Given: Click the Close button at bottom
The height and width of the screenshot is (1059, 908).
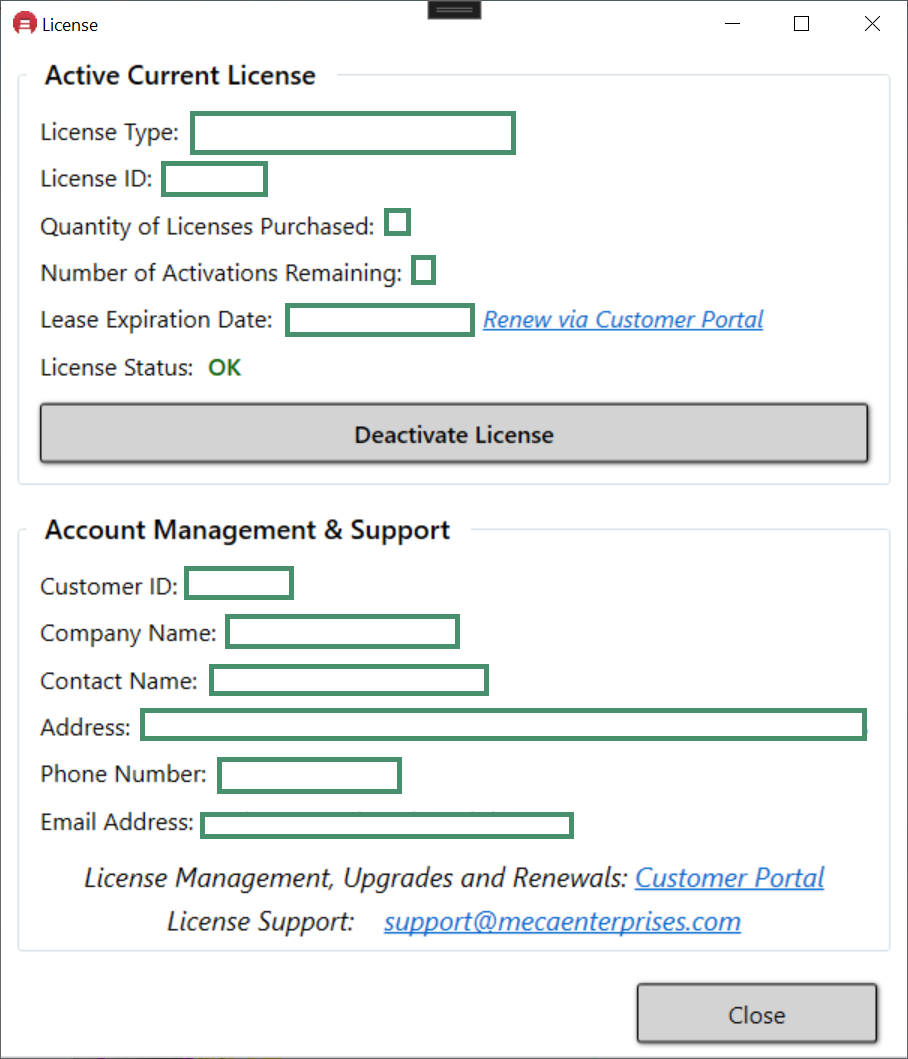Looking at the screenshot, I should (757, 1014).
